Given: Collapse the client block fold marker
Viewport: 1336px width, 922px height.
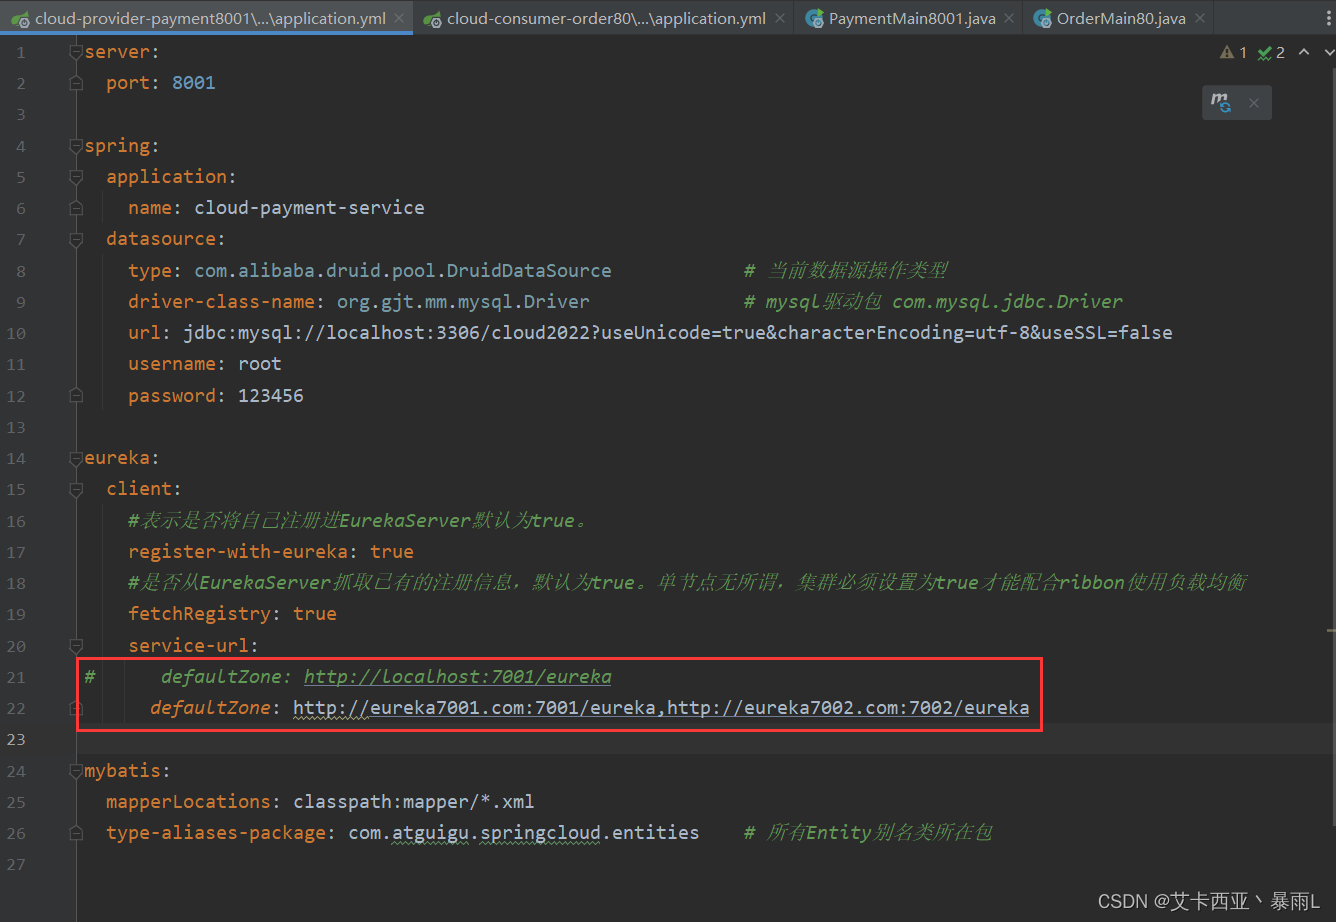Looking at the screenshot, I should point(76,489).
